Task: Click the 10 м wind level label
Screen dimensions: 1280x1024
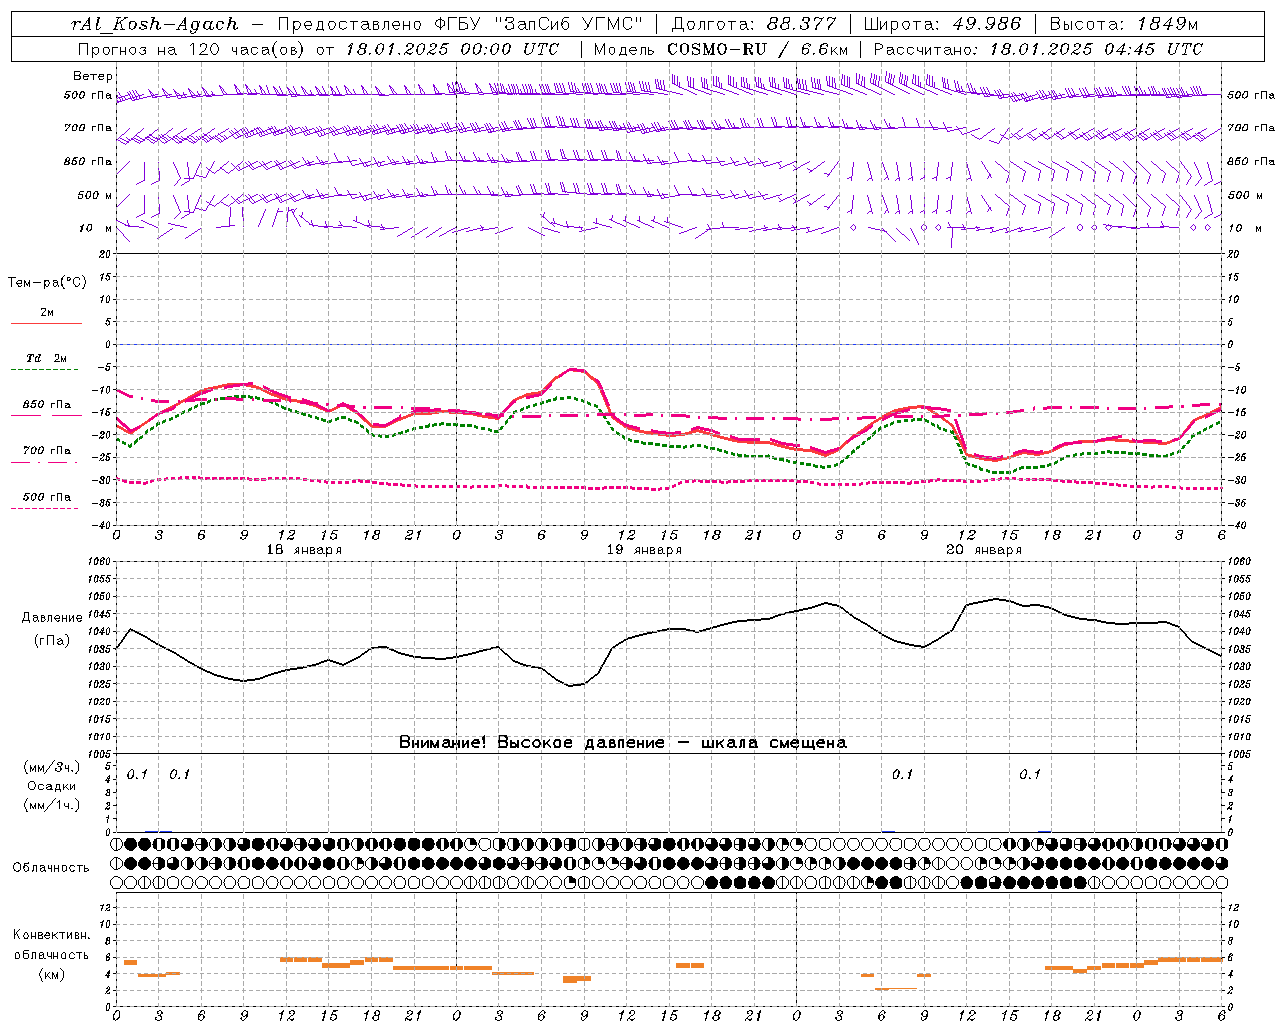Action: (x=96, y=228)
